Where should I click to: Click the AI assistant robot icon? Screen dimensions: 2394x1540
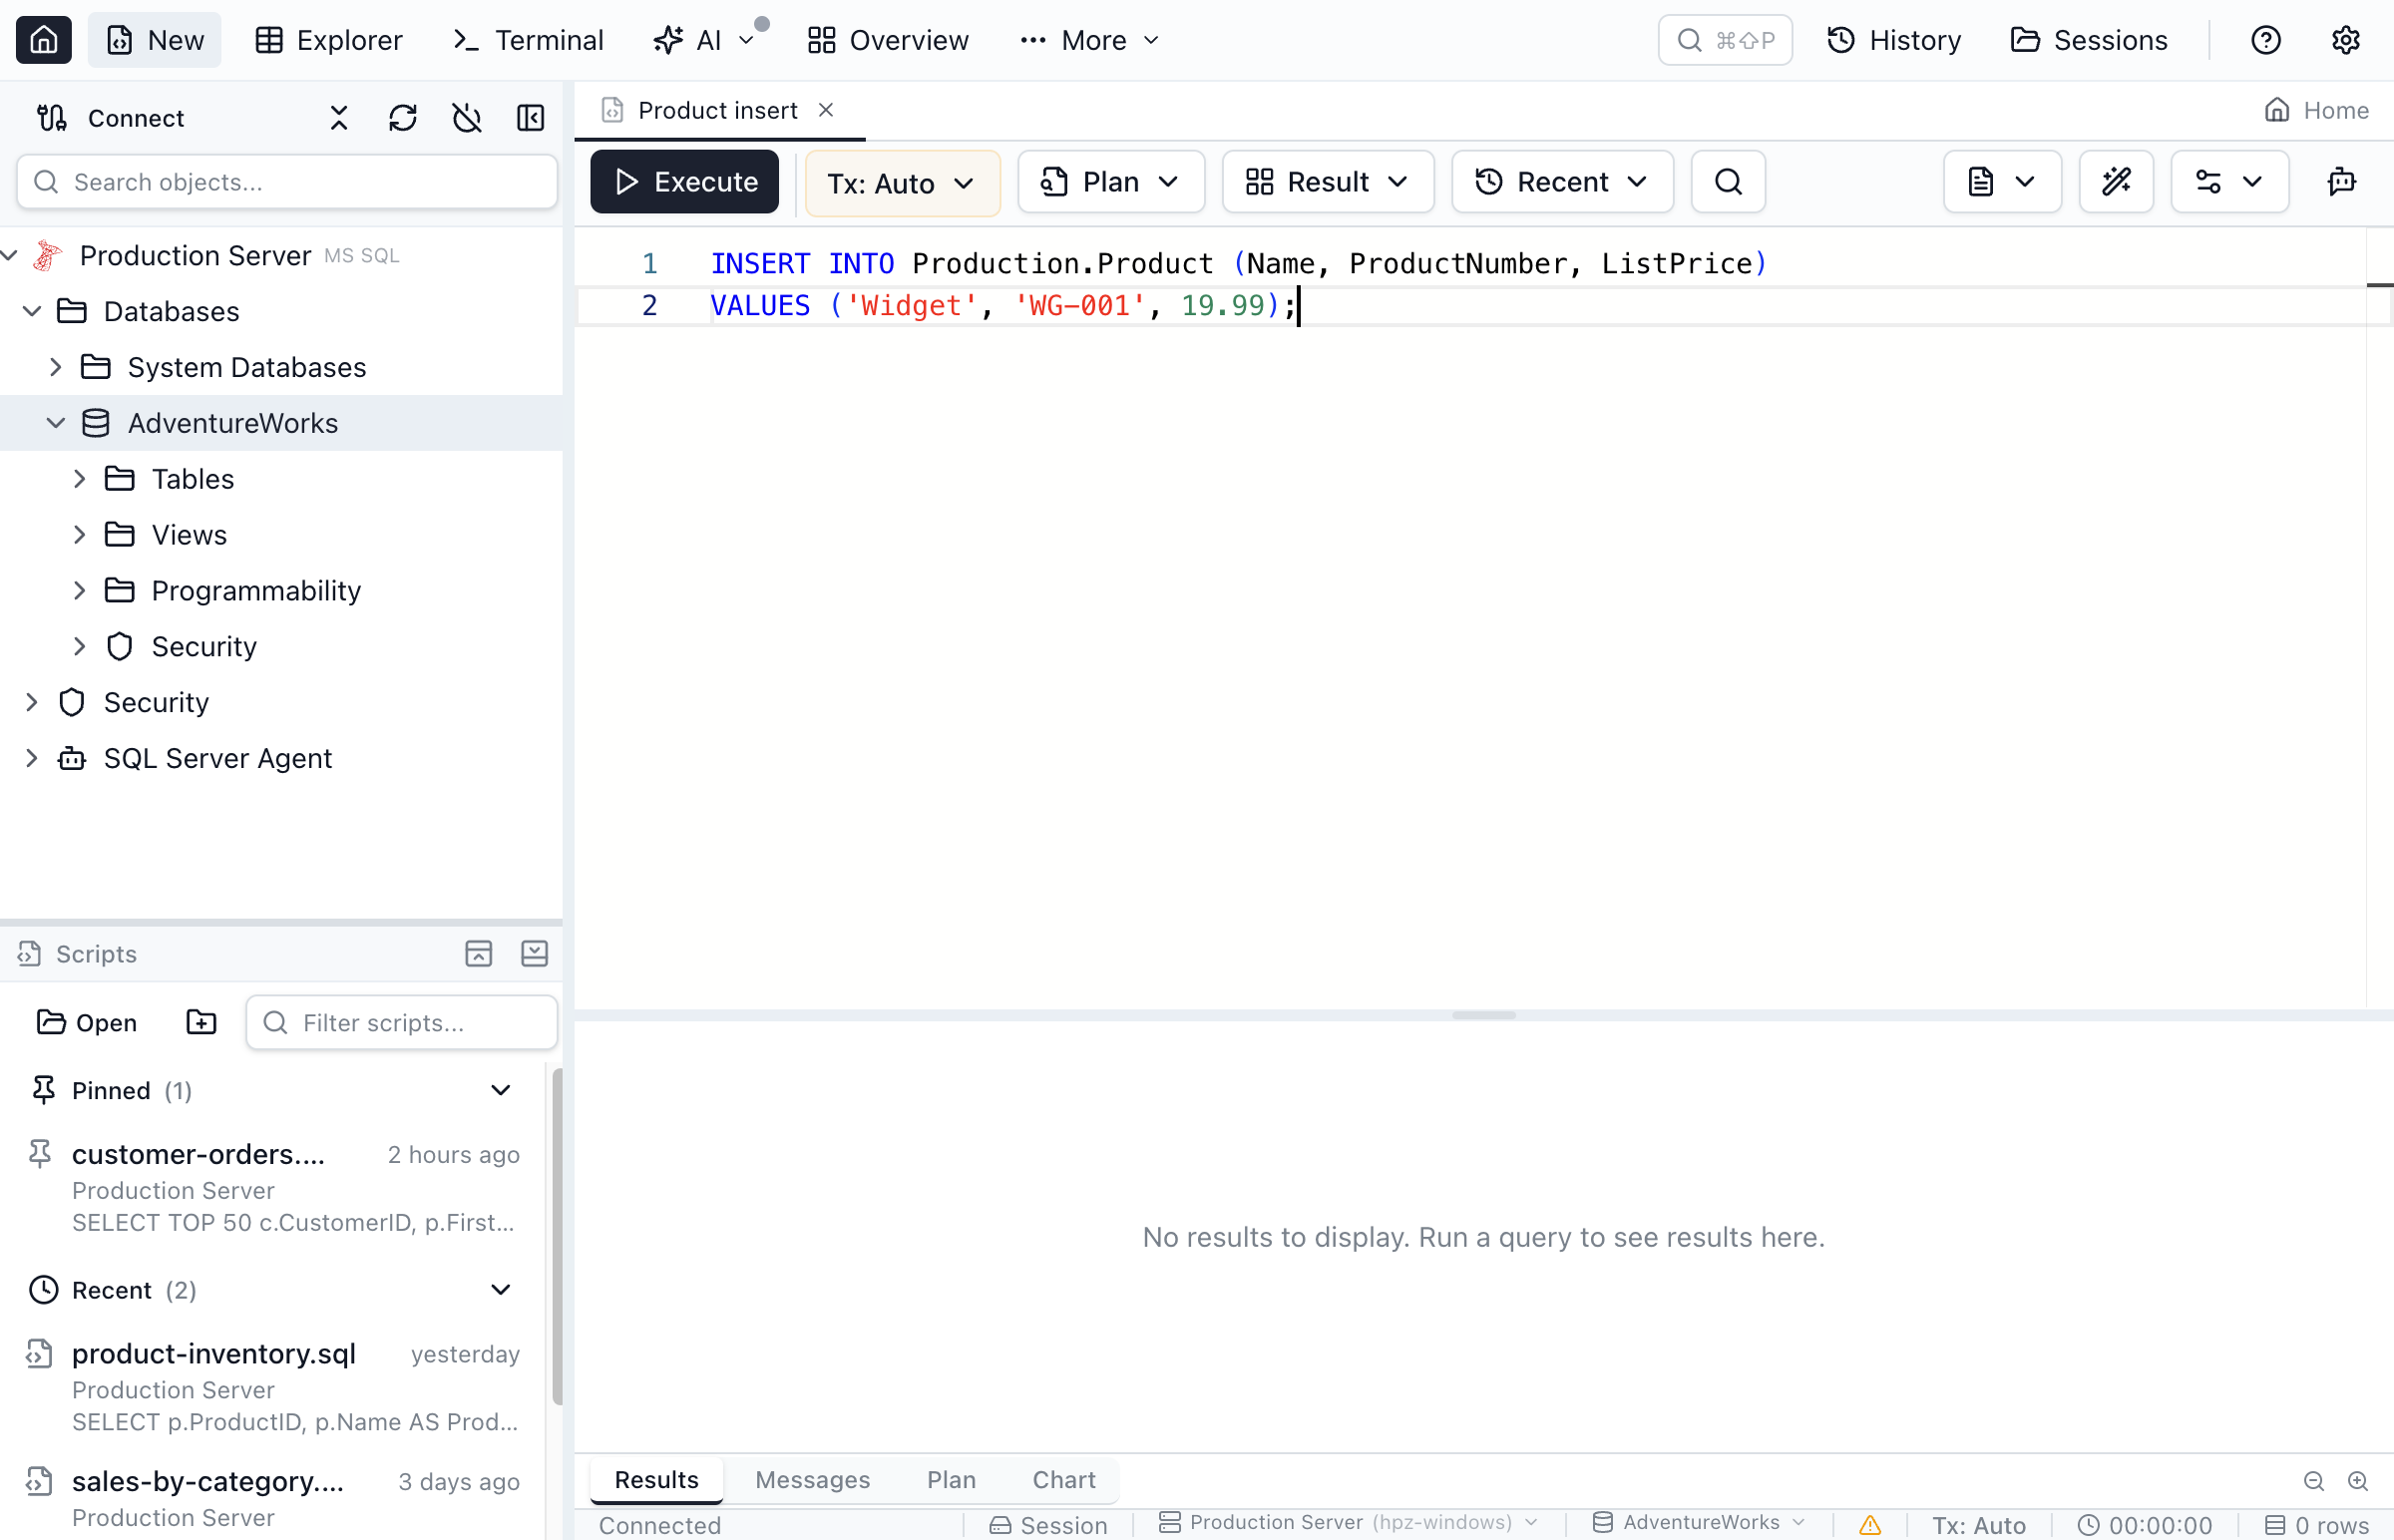point(2342,182)
